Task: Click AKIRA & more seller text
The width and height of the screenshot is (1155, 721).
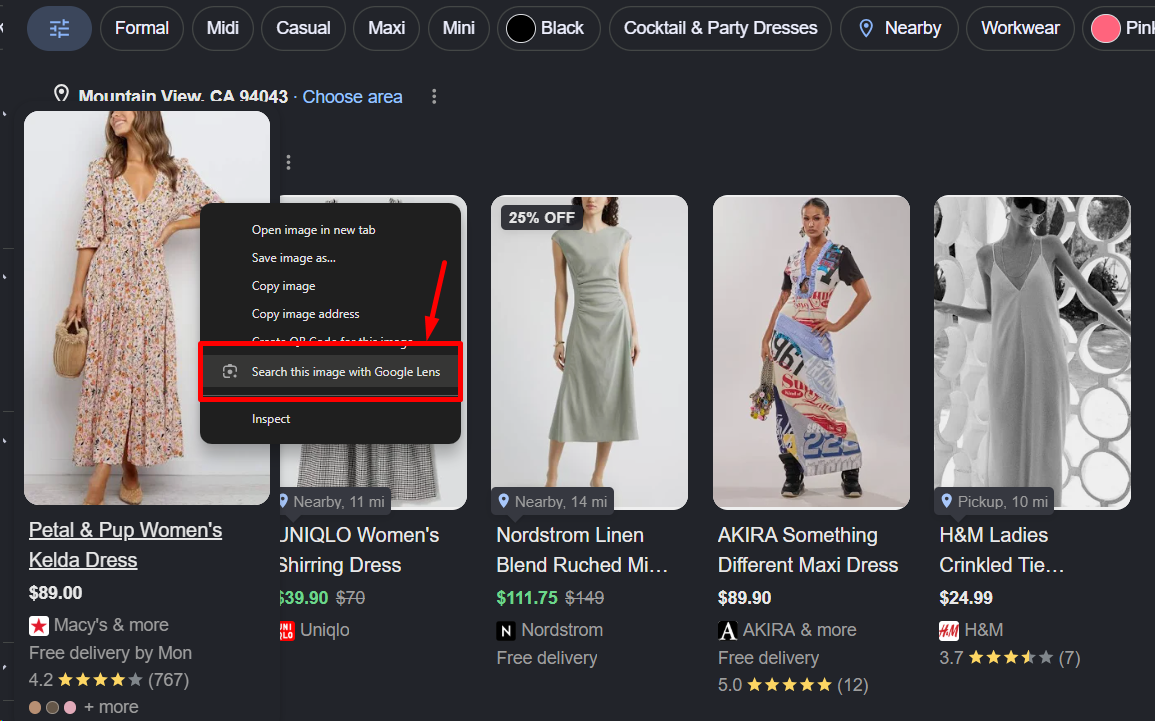Action: pos(799,630)
